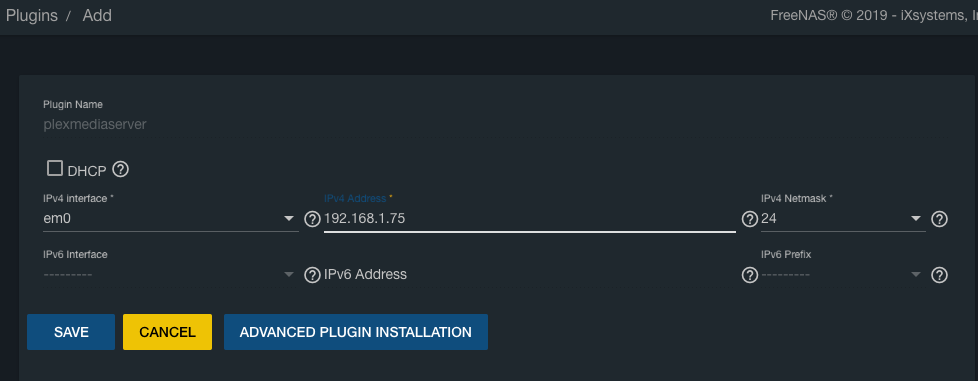Cancel the plugin installation
Image resolution: width=978 pixels, height=381 pixels.
[167, 332]
